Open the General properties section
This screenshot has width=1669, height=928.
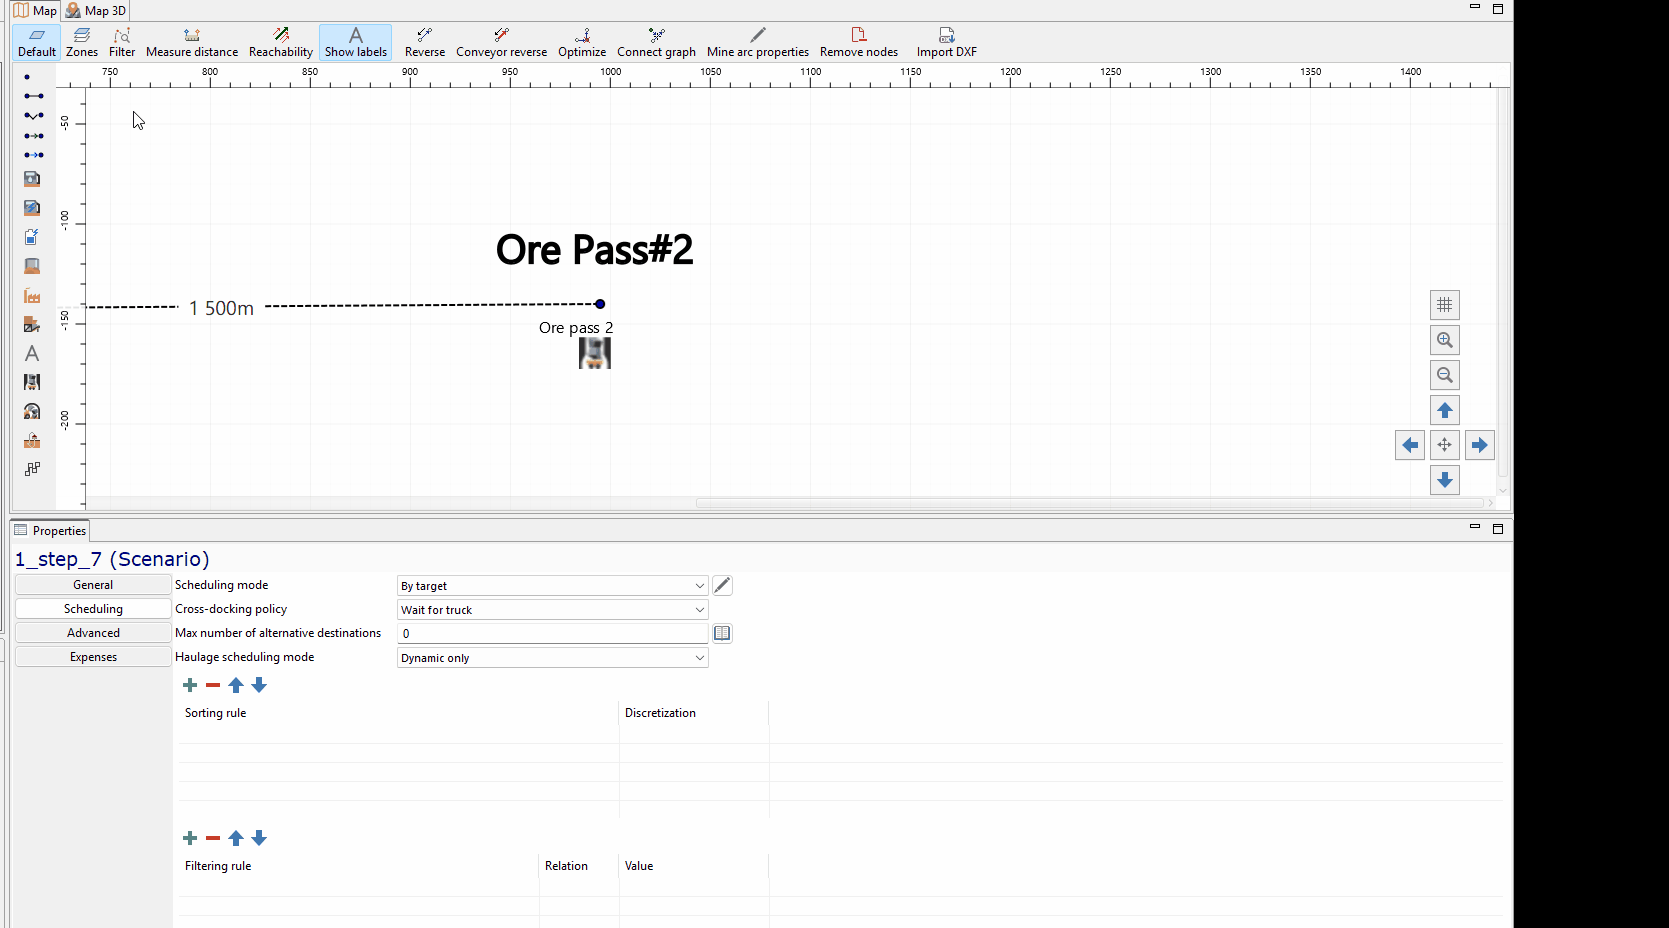coord(93,585)
